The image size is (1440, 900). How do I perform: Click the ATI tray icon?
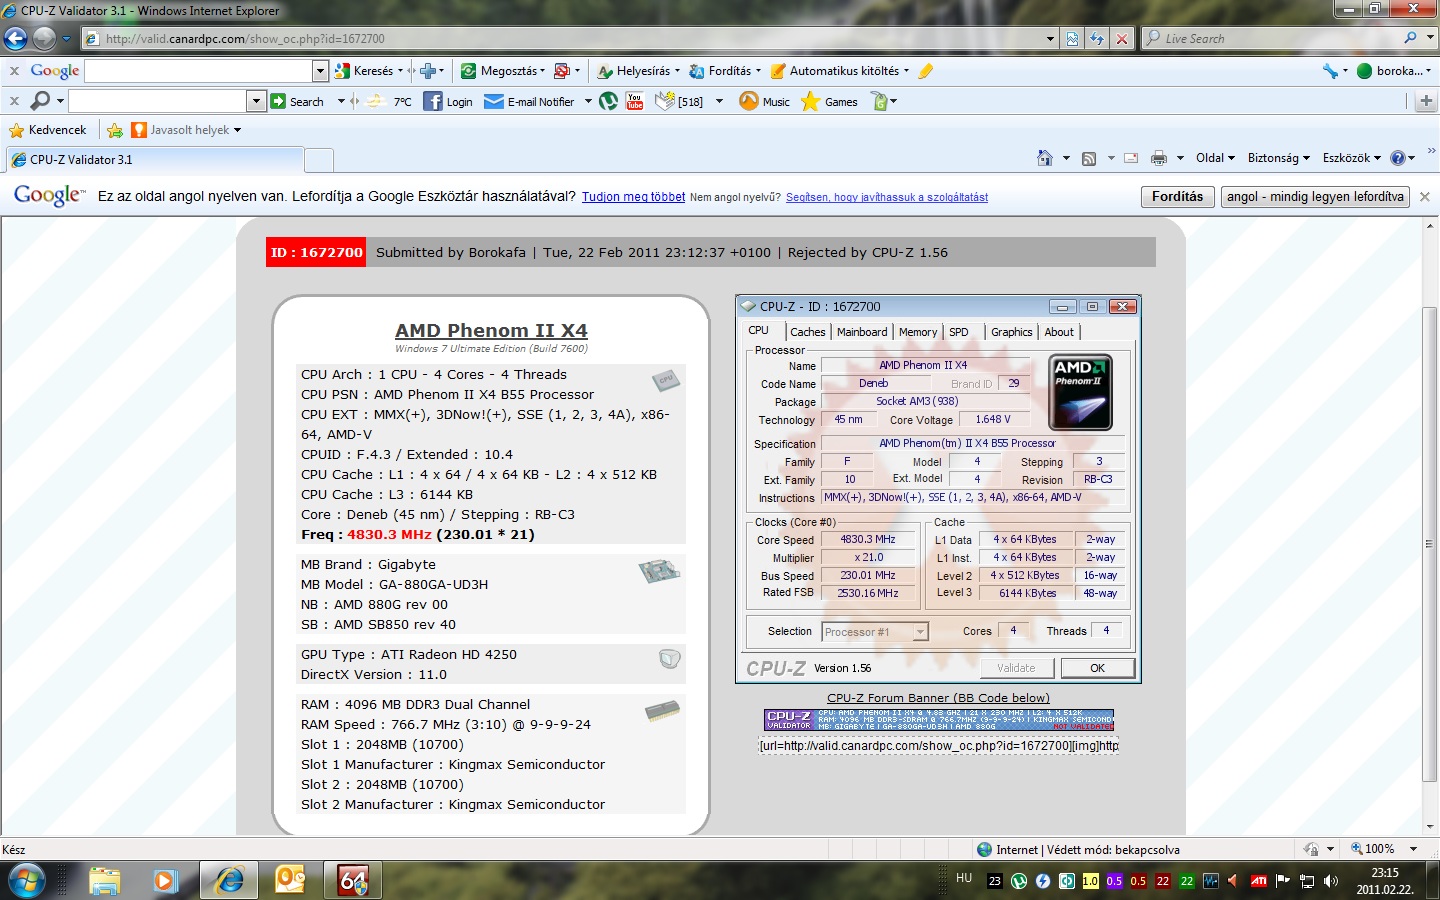pos(1259,881)
